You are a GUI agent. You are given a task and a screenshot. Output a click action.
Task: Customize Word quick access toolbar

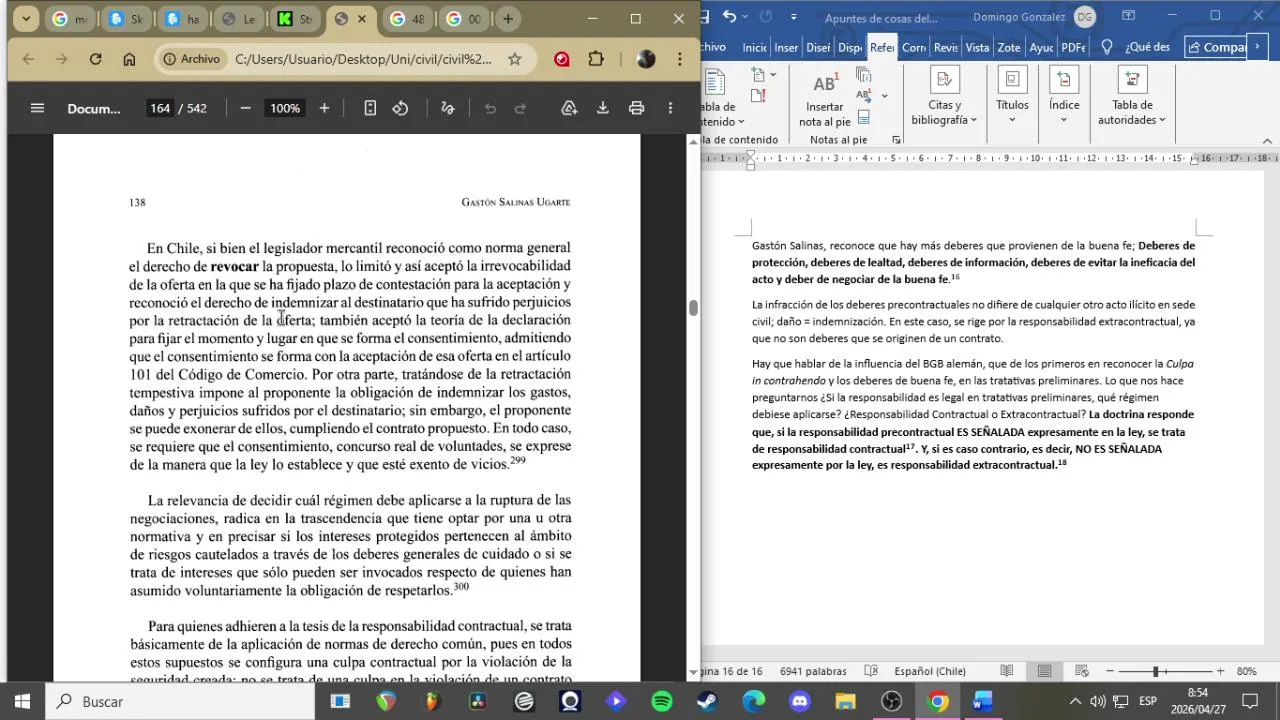(794, 17)
